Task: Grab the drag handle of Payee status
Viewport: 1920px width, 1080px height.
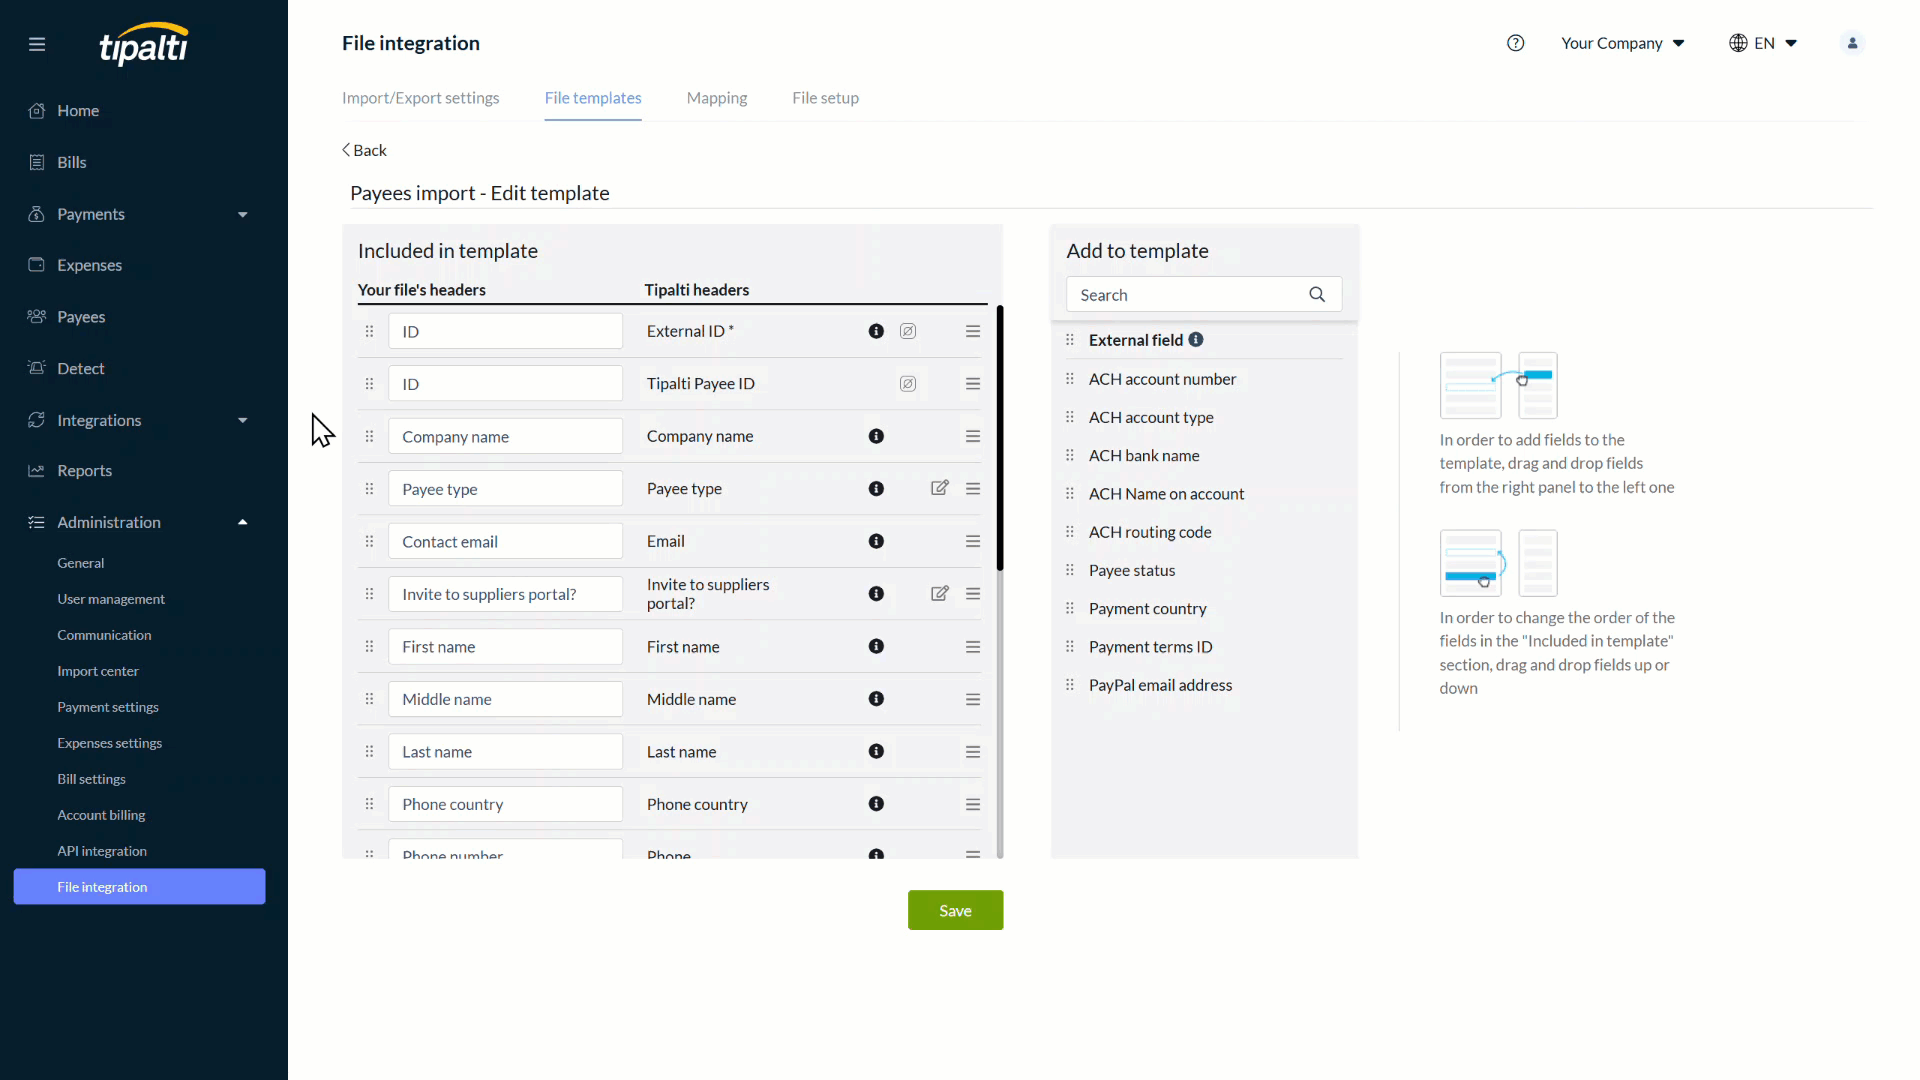Action: (x=1070, y=570)
